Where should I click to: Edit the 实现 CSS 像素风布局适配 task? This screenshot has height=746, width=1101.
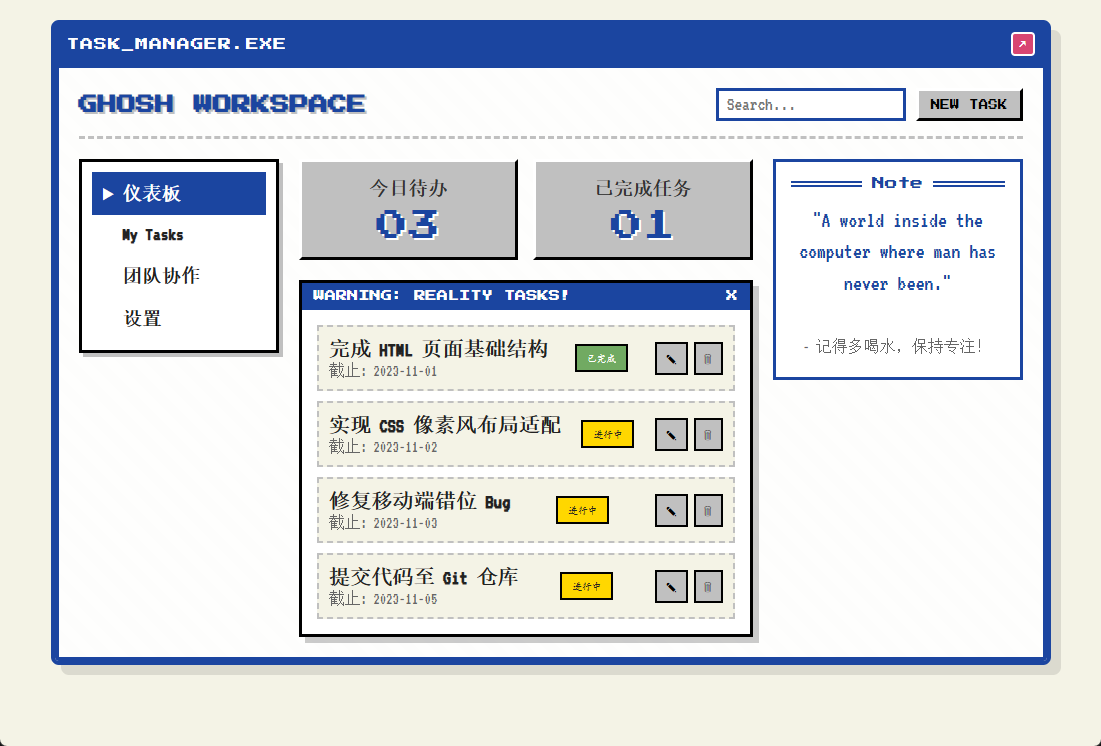point(671,435)
